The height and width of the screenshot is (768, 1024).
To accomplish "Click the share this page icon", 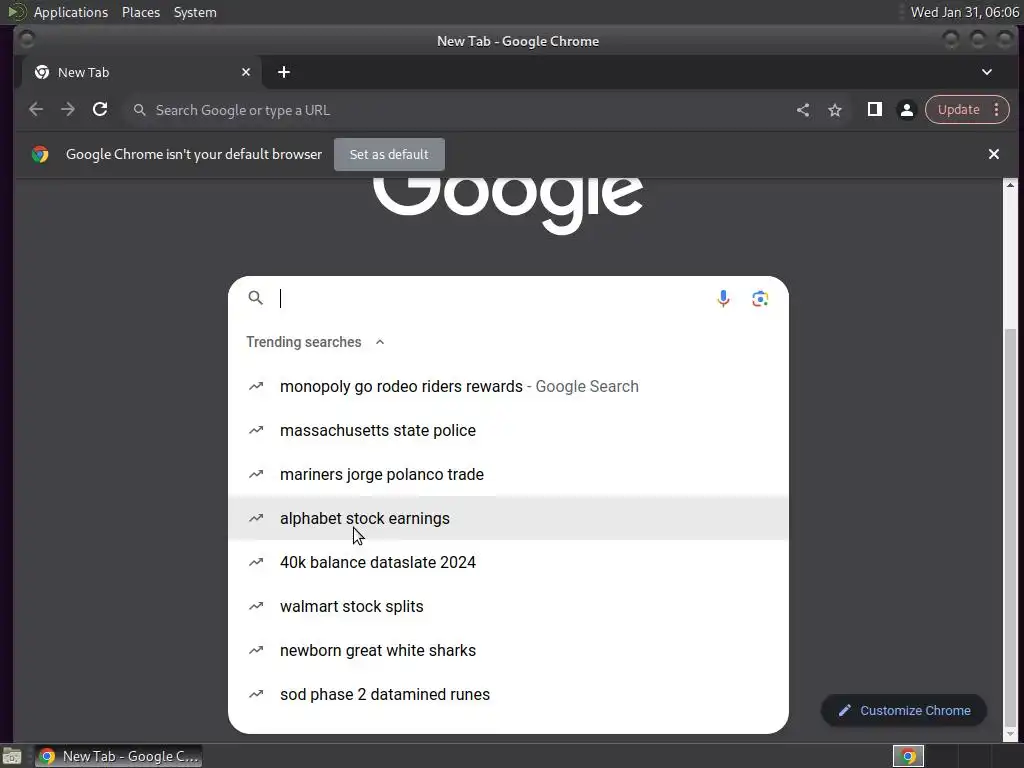I will pyautogui.click(x=803, y=110).
